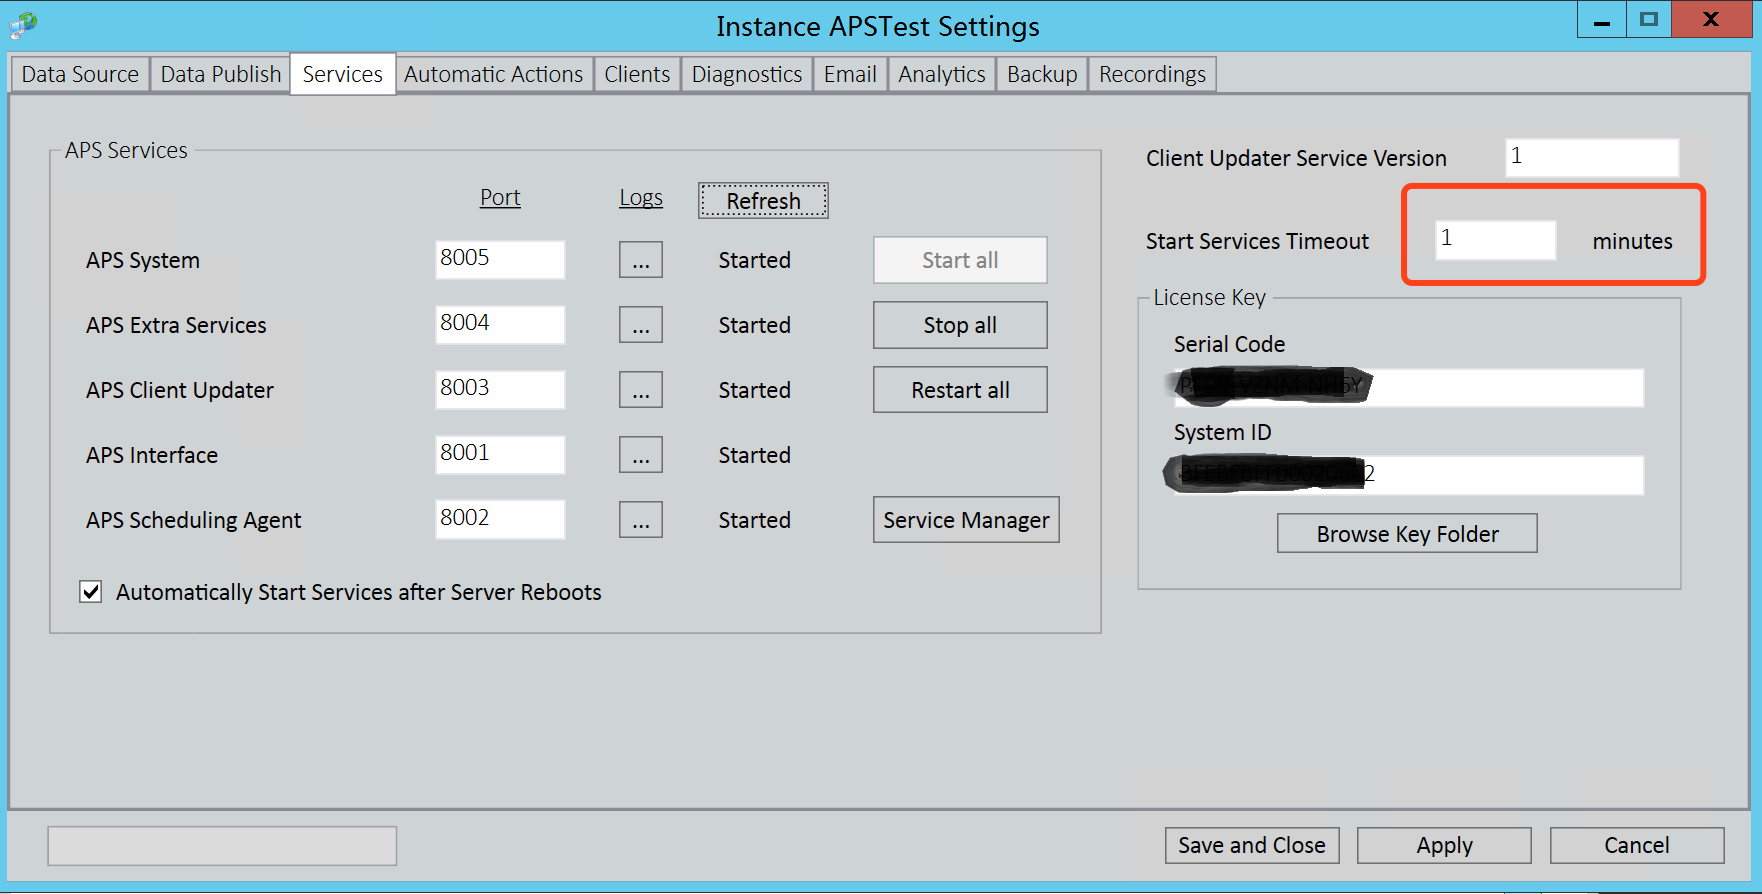Go to the Diagnostics tab
The height and width of the screenshot is (894, 1762).
pyautogui.click(x=746, y=75)
